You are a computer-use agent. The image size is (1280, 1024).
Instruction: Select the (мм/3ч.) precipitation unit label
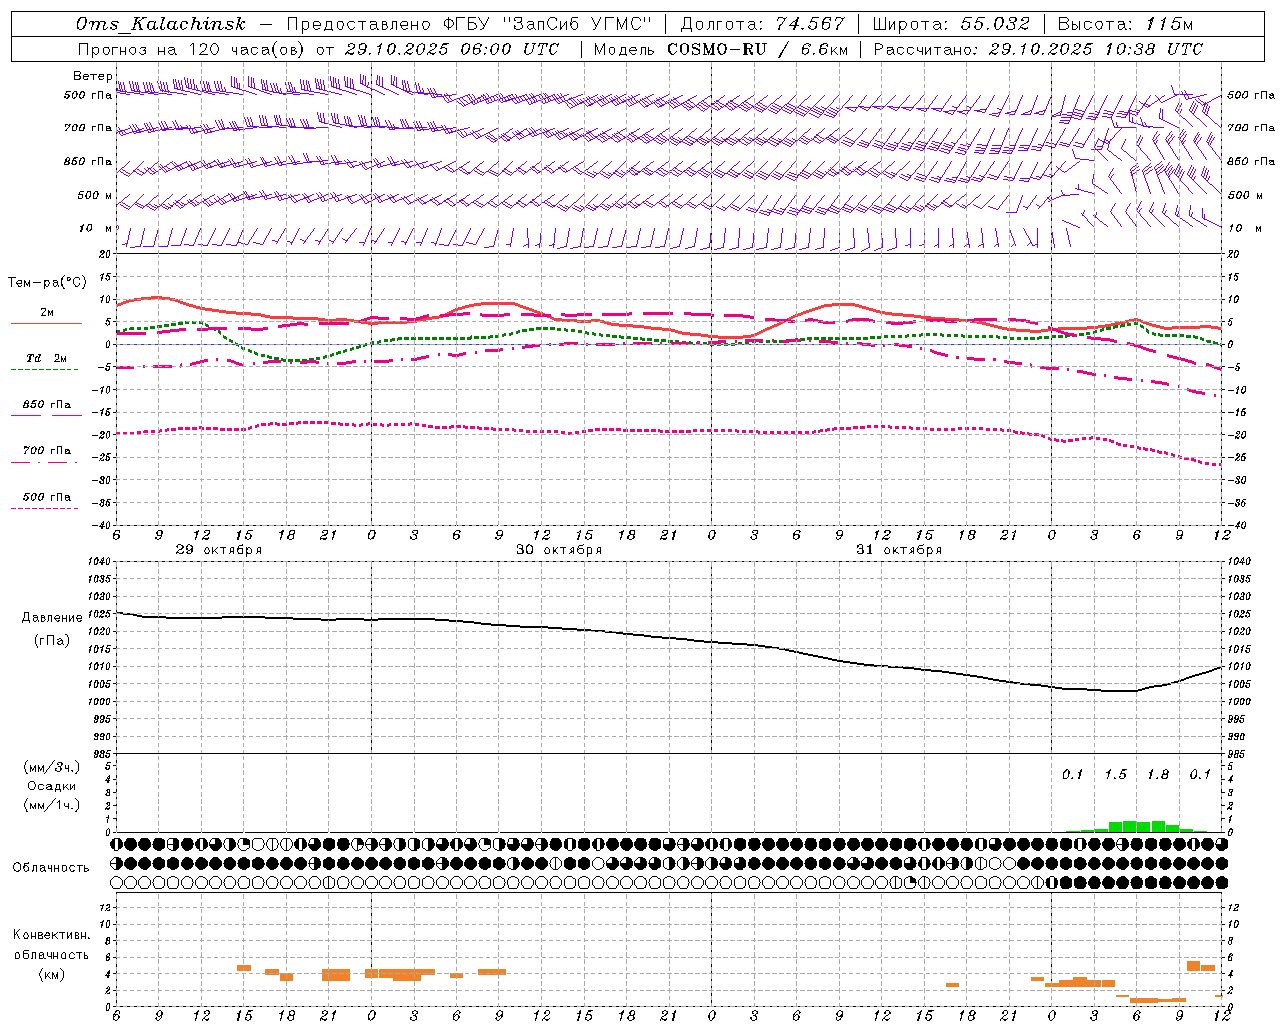point(51,767)
